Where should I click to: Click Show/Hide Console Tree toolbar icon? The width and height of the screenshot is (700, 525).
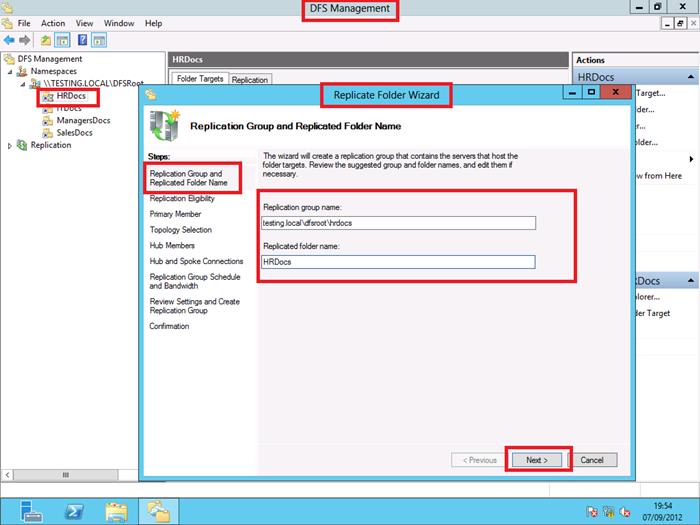coord(62,40)
